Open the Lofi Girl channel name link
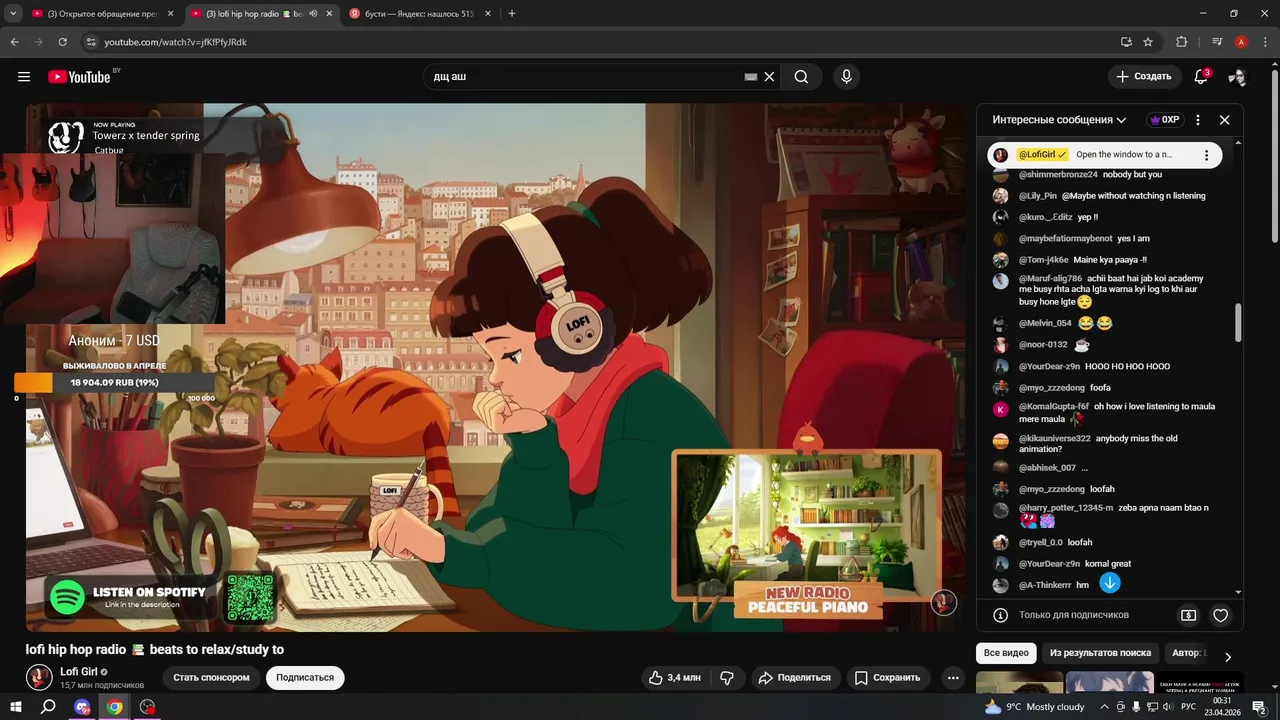Viewport: 1280px width, 720px height. (x=79, y=672)
